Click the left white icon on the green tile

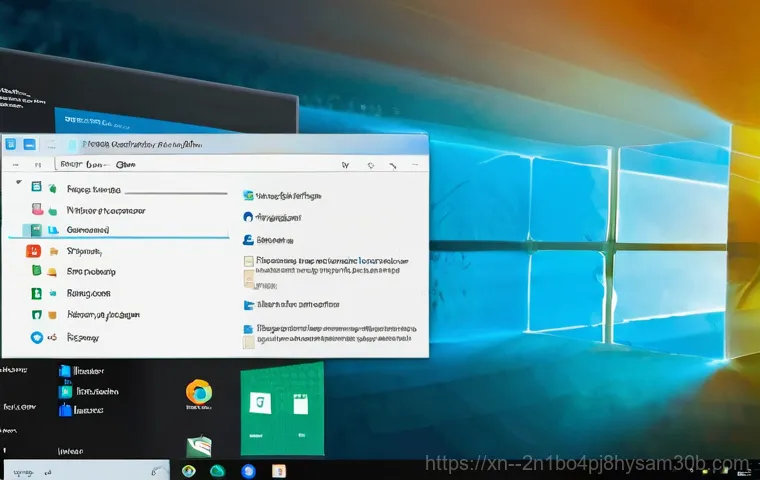click(x=257, y=405)
